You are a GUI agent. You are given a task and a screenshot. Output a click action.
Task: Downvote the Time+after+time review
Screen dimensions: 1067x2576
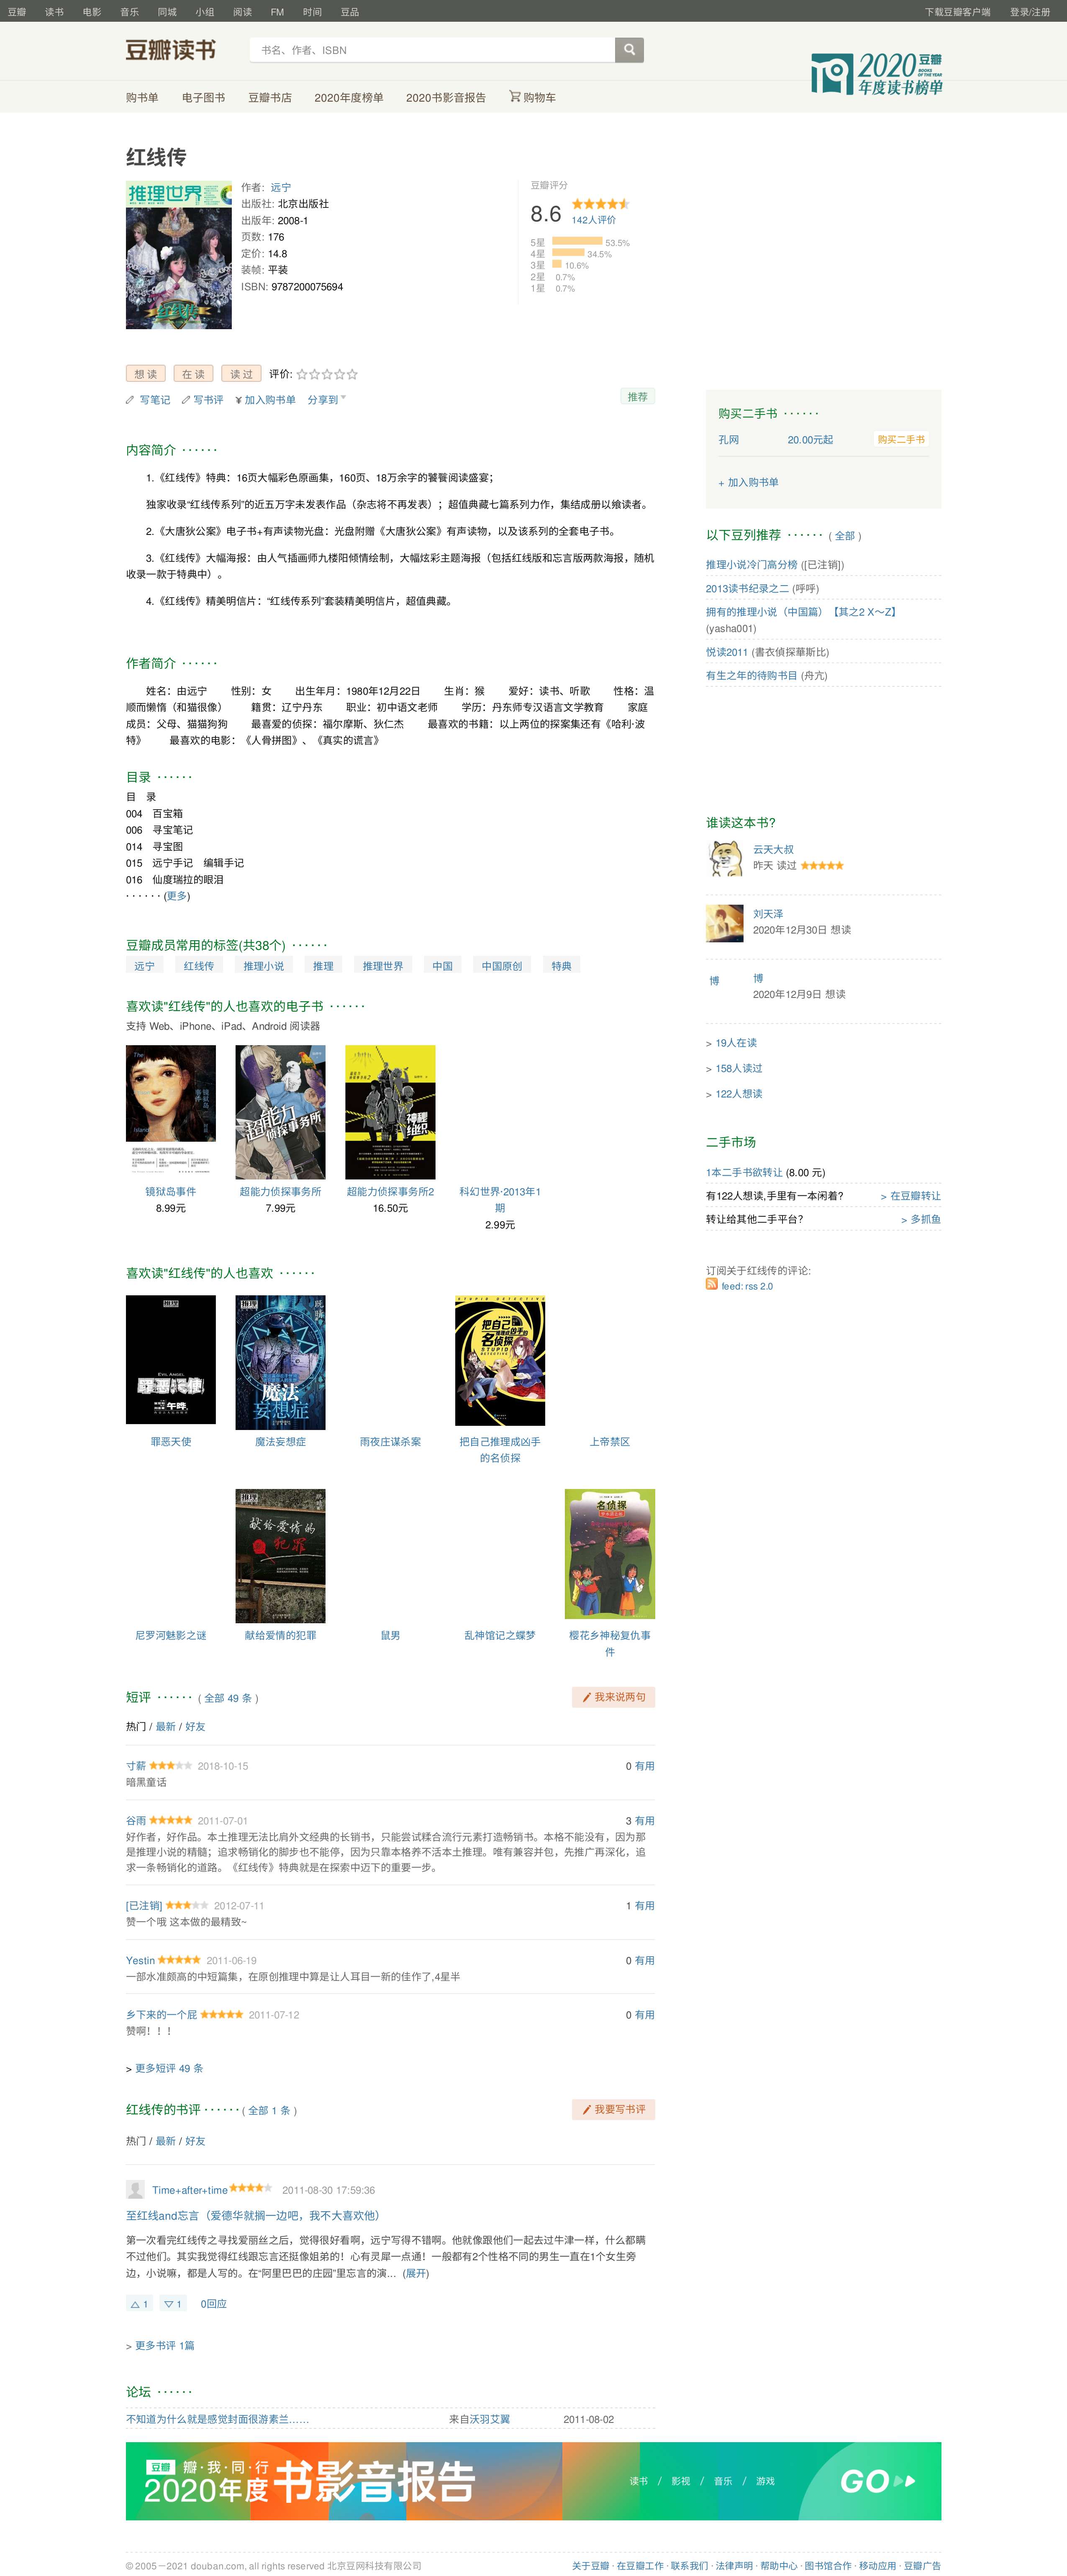172,2304
